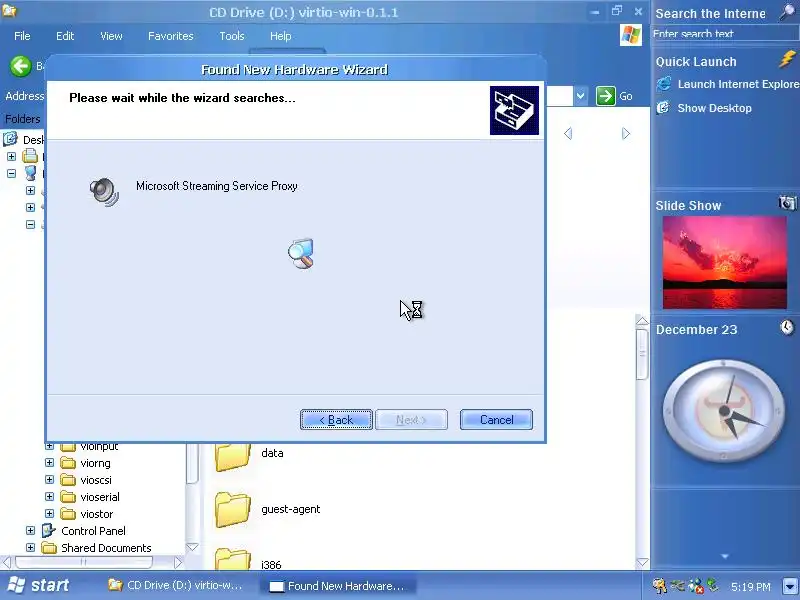Open the File menu

coord(22,36)
